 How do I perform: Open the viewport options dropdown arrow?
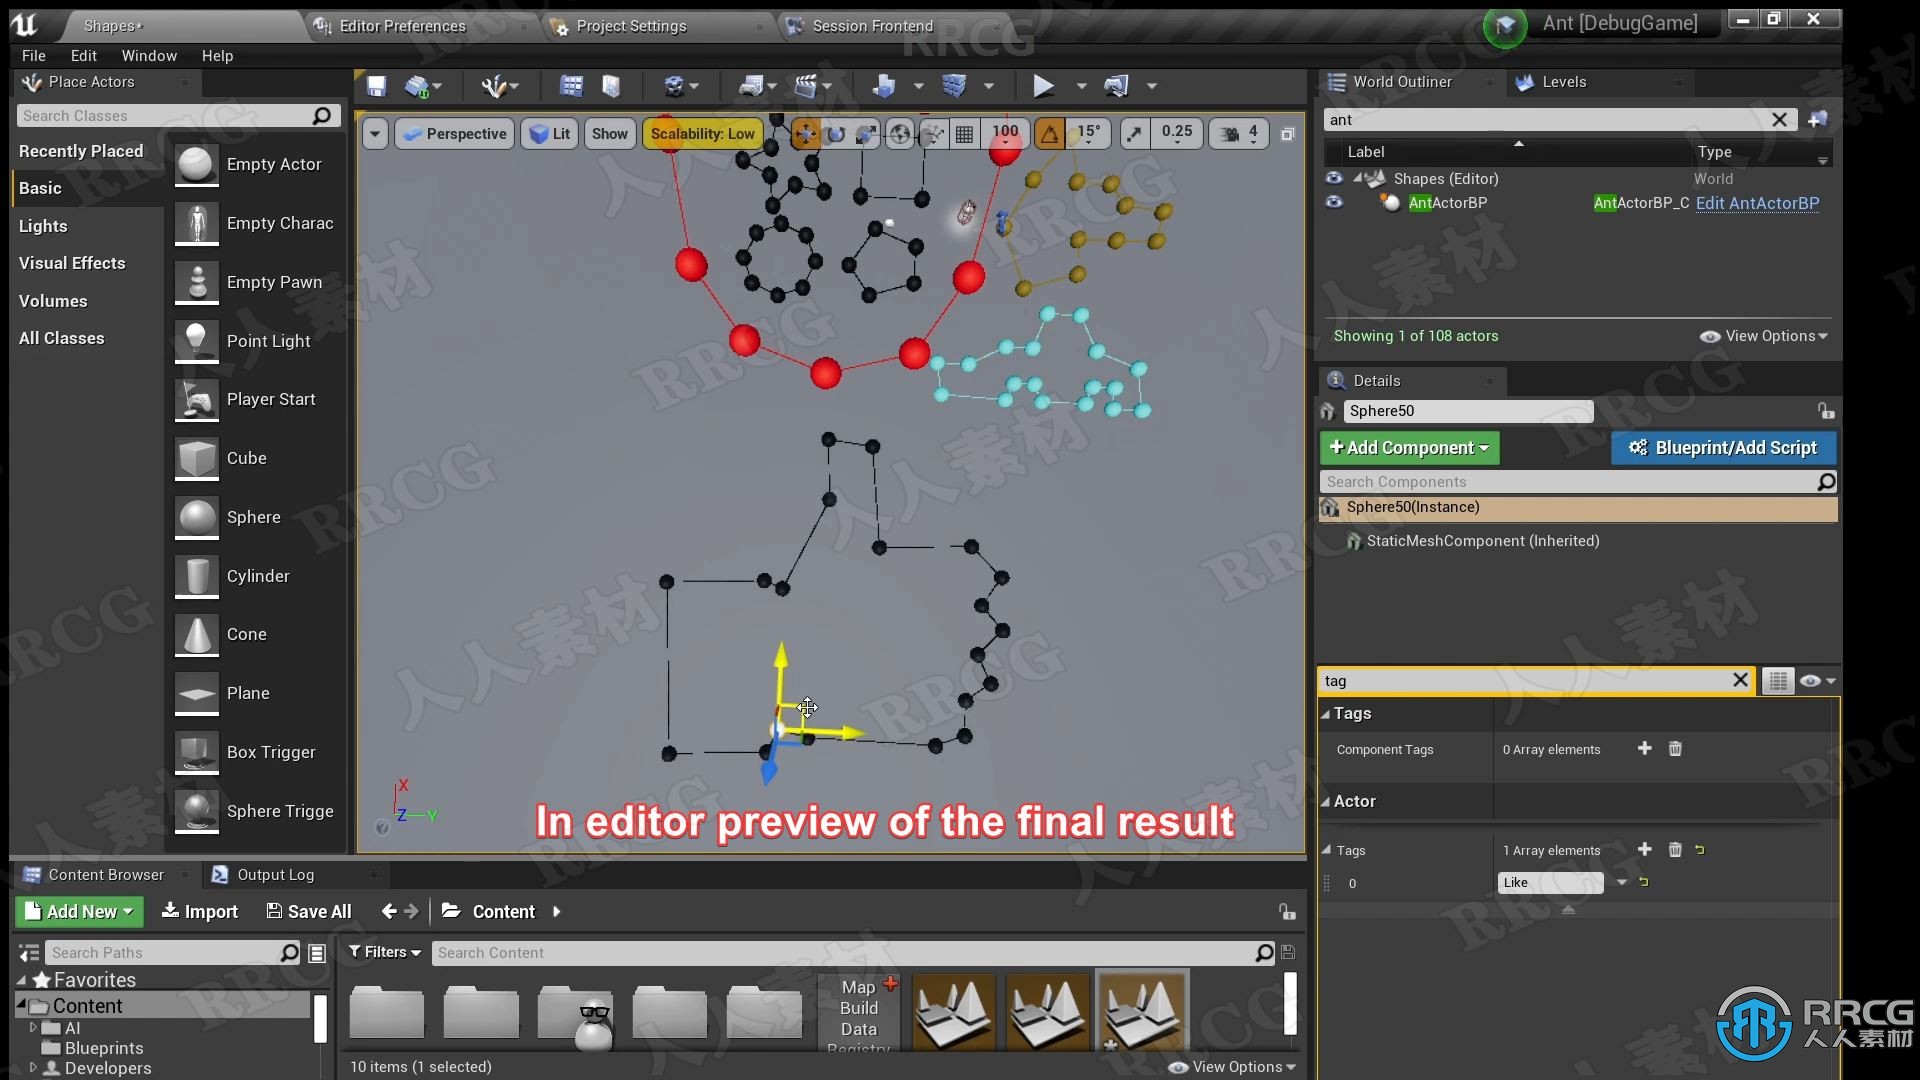tap(375, 134)
